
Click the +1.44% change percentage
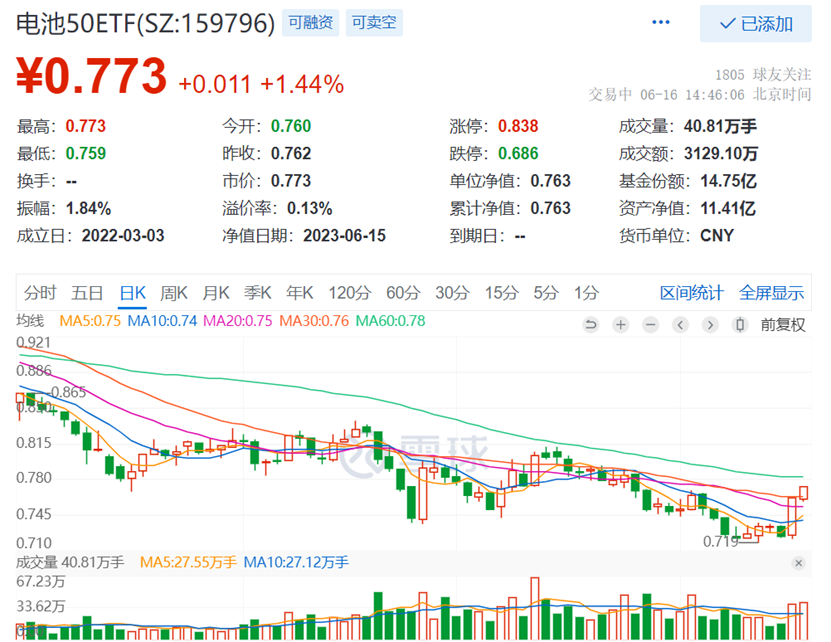click(302, 84)
